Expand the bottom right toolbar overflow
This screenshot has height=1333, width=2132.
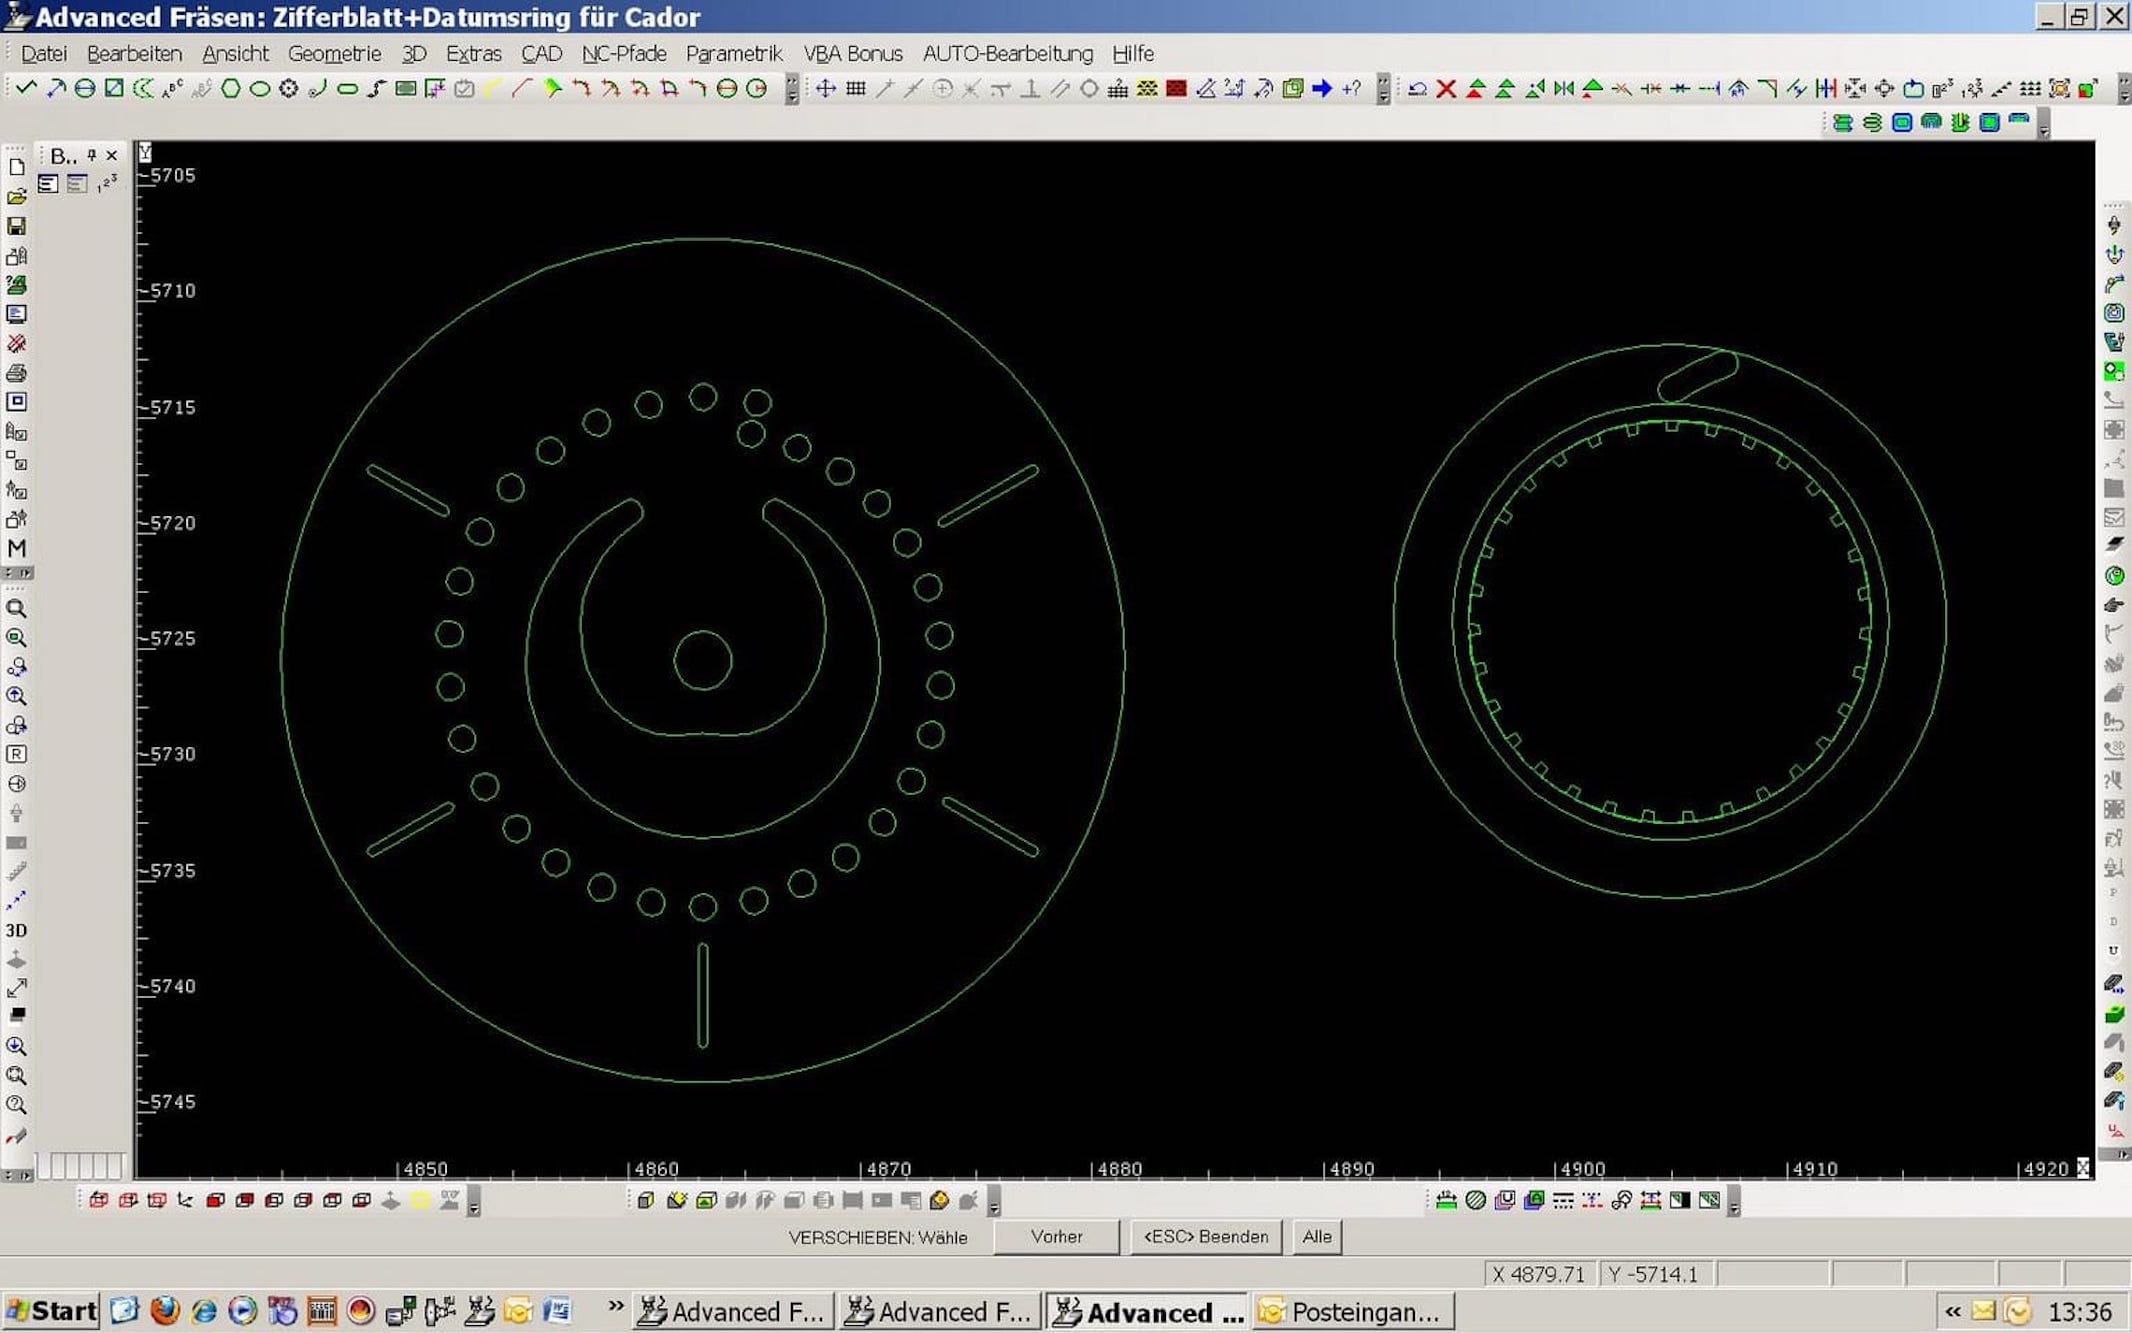1734,1202
